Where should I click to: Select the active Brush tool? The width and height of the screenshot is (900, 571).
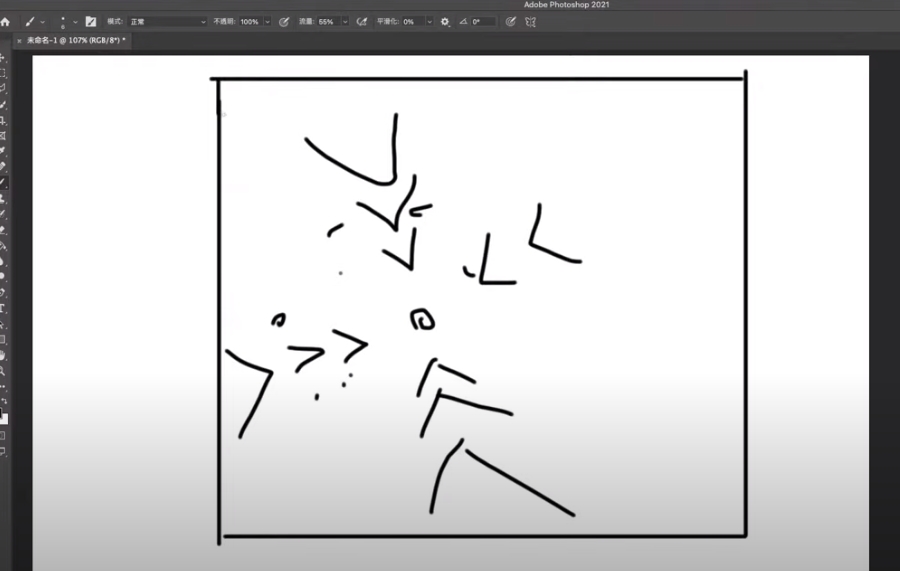click(x=3, y=182)
